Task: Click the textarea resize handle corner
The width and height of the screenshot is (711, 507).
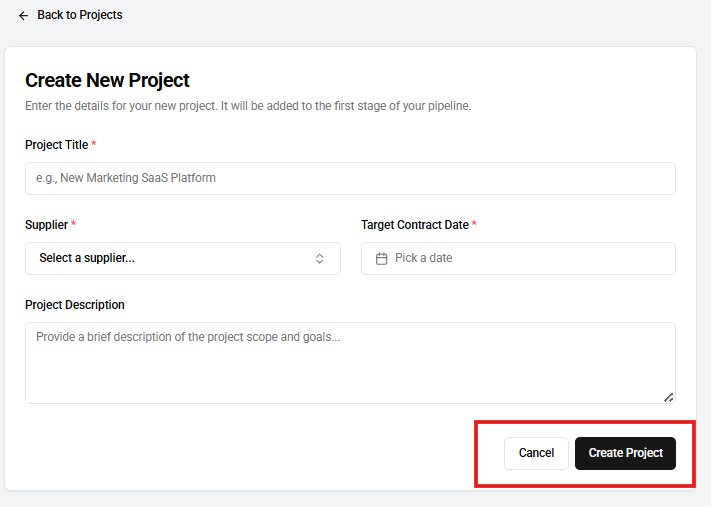Action: tap(669, 397)
